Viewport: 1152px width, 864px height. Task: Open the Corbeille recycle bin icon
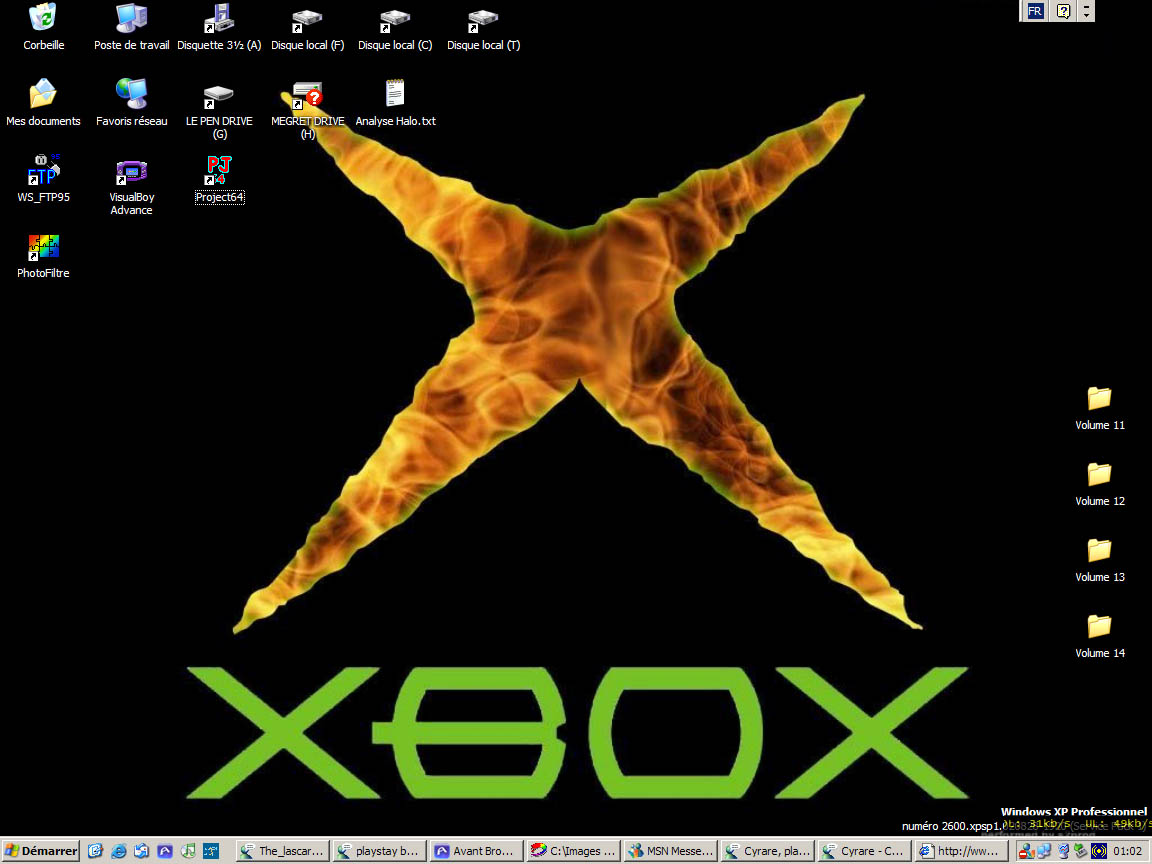click(x=43, y=27)
